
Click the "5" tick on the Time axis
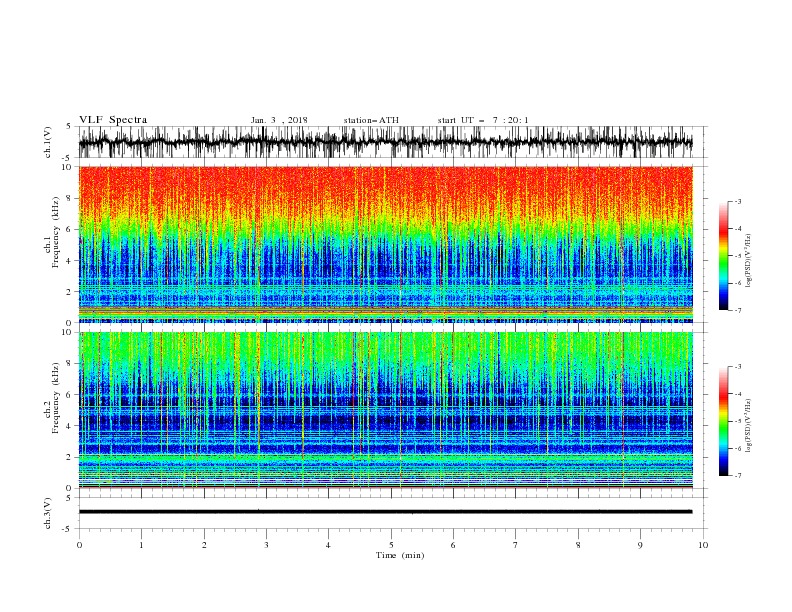[391, 545]
